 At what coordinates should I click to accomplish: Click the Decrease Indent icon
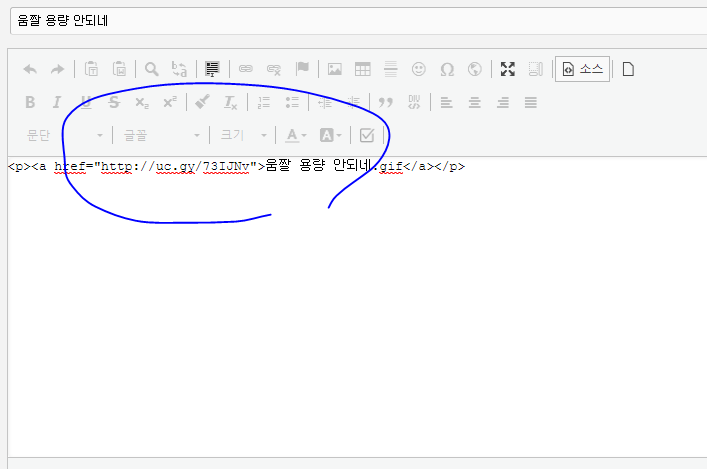[x=325, y=102]
